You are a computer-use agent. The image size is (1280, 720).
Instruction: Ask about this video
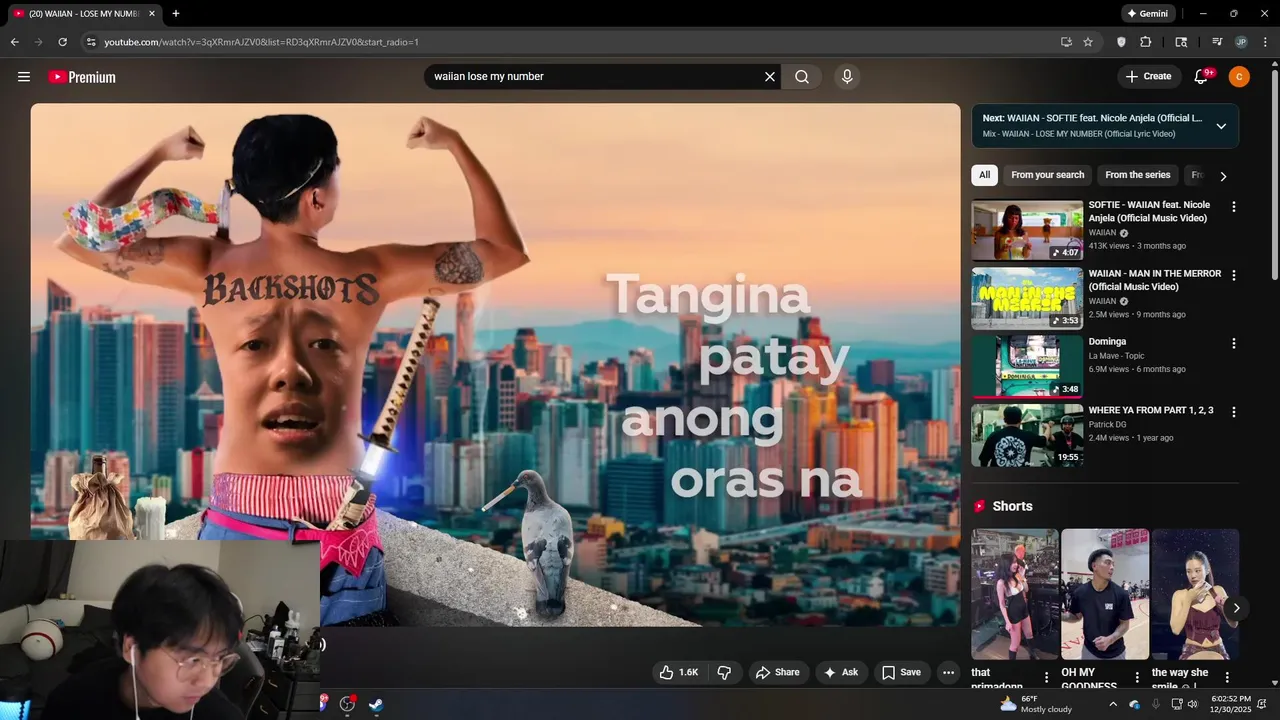841,672
